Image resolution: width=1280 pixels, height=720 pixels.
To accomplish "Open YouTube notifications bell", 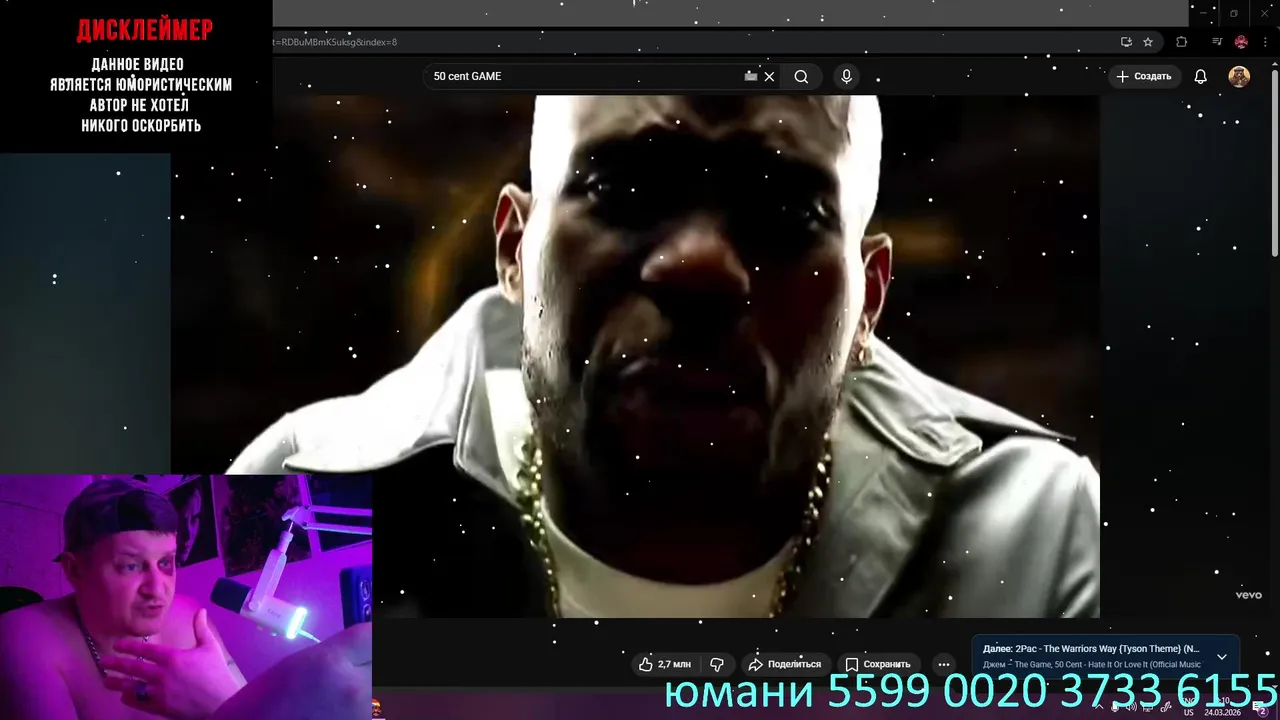I will pyautogui.click(x=1201, y=77).
